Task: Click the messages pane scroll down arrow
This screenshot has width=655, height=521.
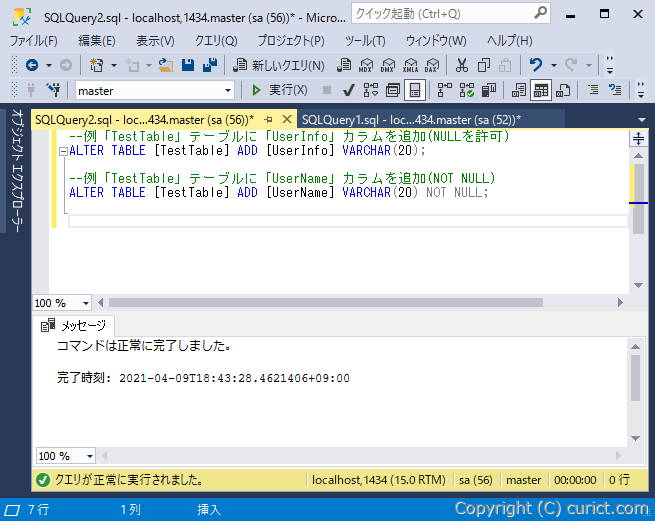Action: pyautogui.click(x=635, y=438)
